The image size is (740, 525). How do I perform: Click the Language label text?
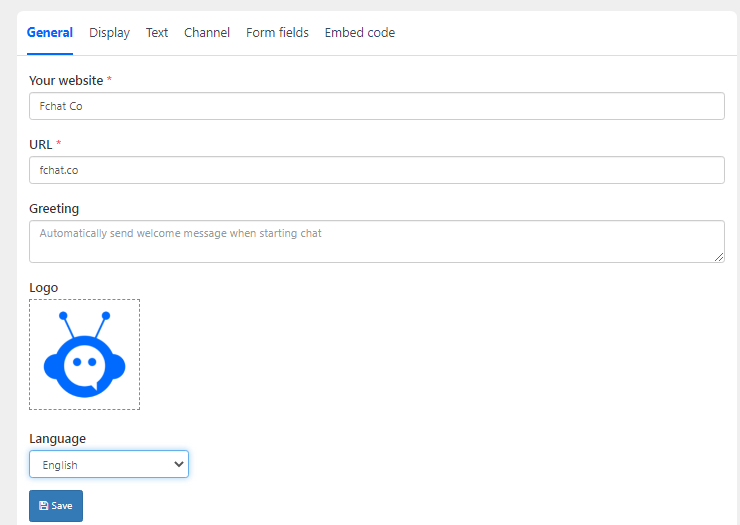coord(58,439)
